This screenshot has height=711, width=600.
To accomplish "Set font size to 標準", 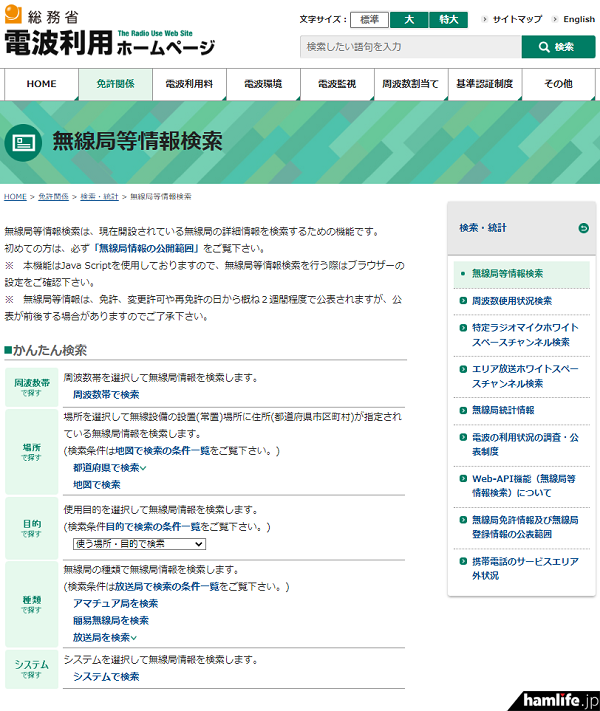I will tap(369, 19).
